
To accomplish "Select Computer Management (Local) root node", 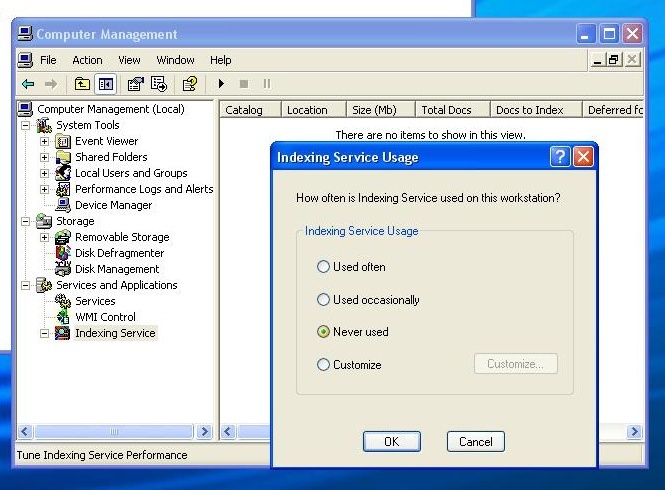I will 111,109.
